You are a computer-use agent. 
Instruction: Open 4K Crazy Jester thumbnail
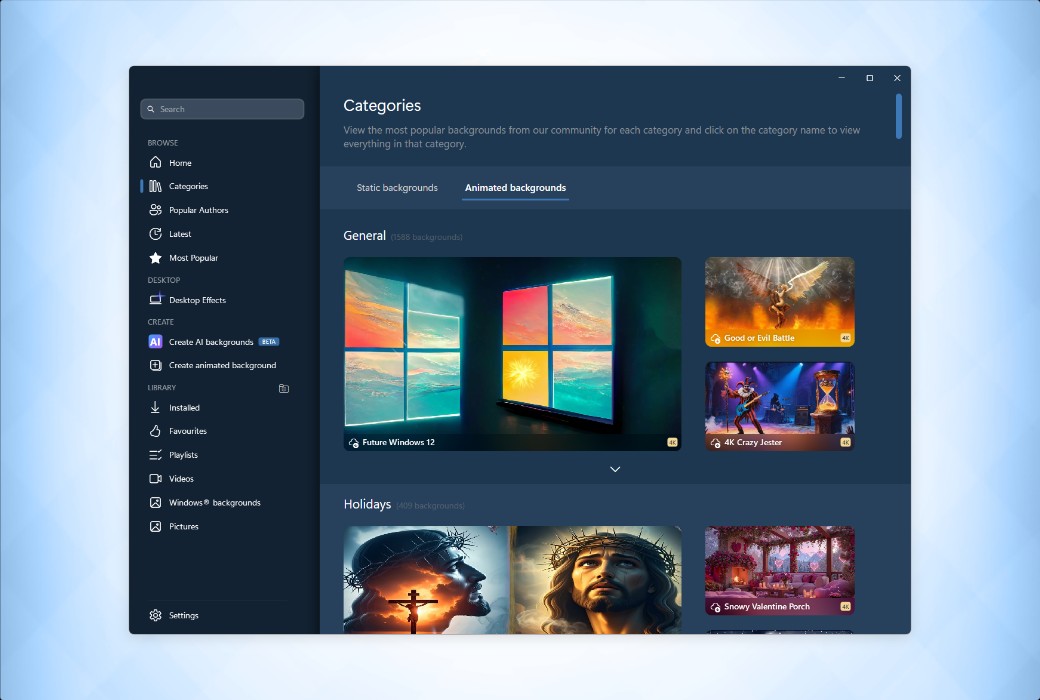pos(779,406)
